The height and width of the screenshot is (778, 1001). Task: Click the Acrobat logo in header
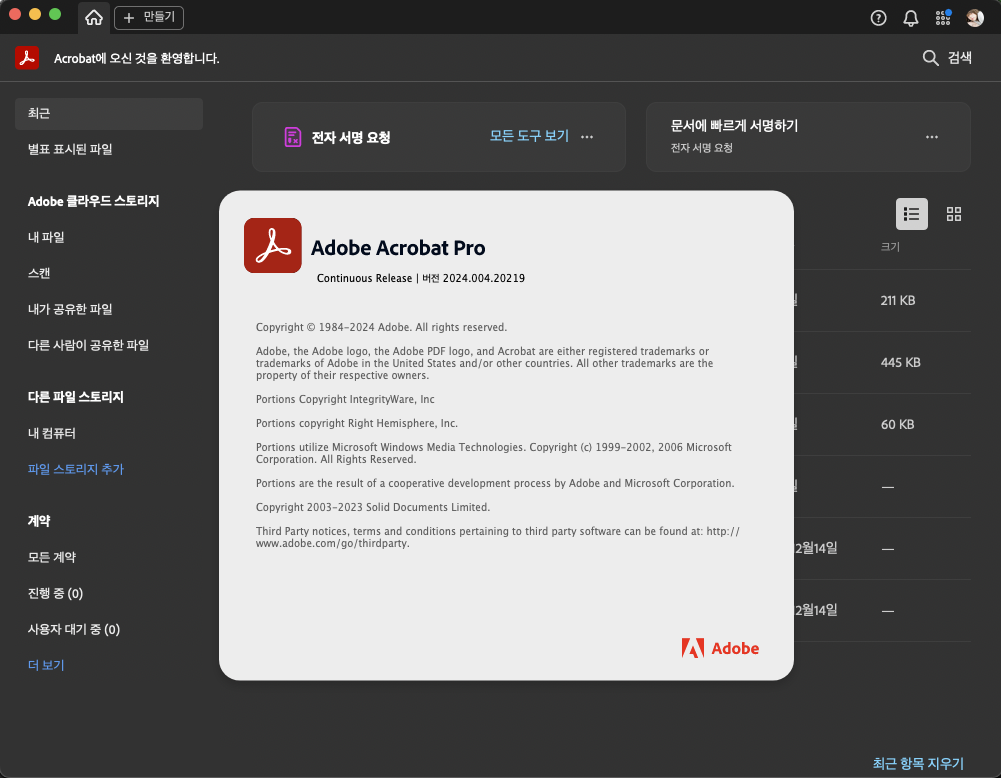[27, 58]
